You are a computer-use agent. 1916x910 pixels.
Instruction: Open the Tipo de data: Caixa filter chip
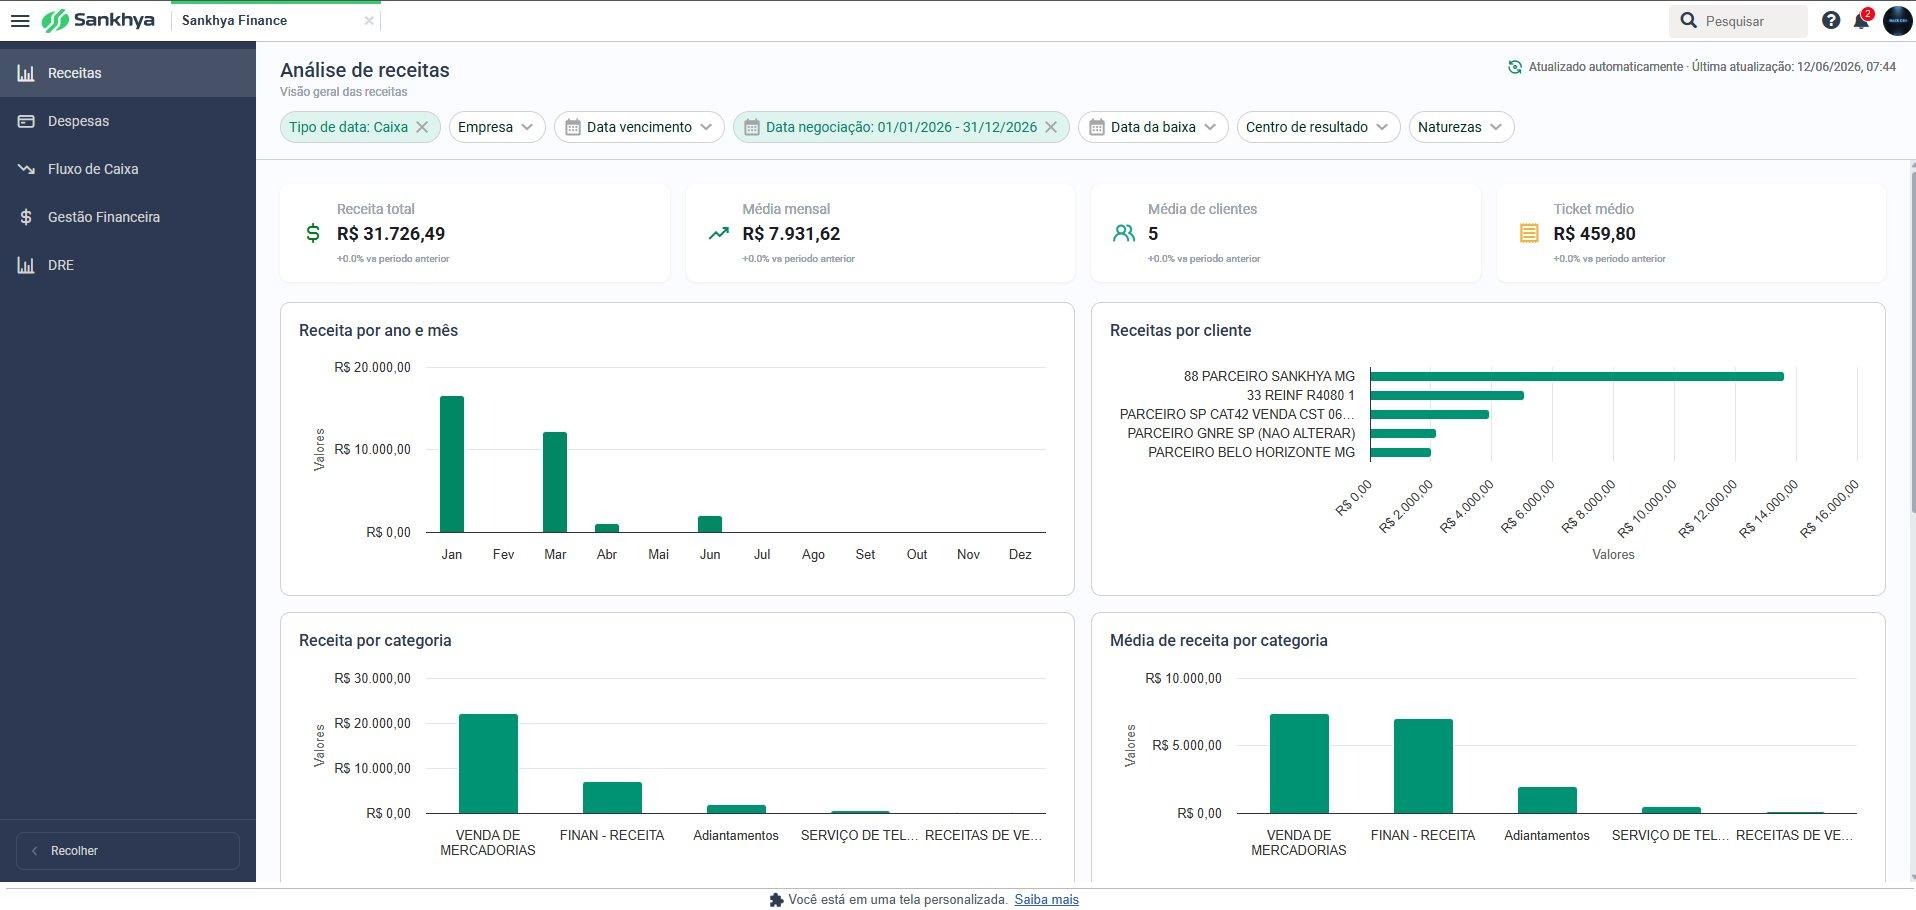(x=348, y=127)
